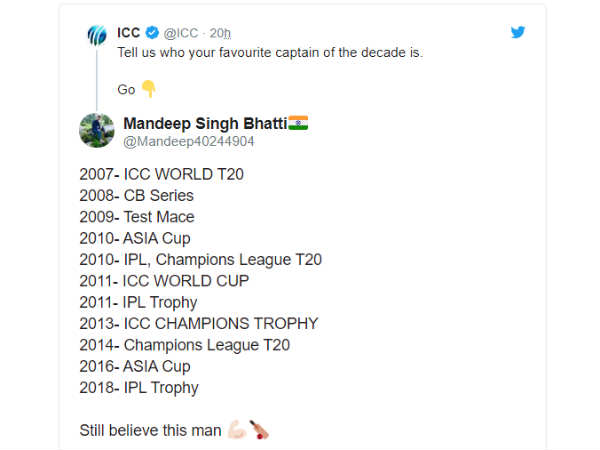Click the blue verified badge beside ICC
The image size is (600, 450).
coord(152,33)
